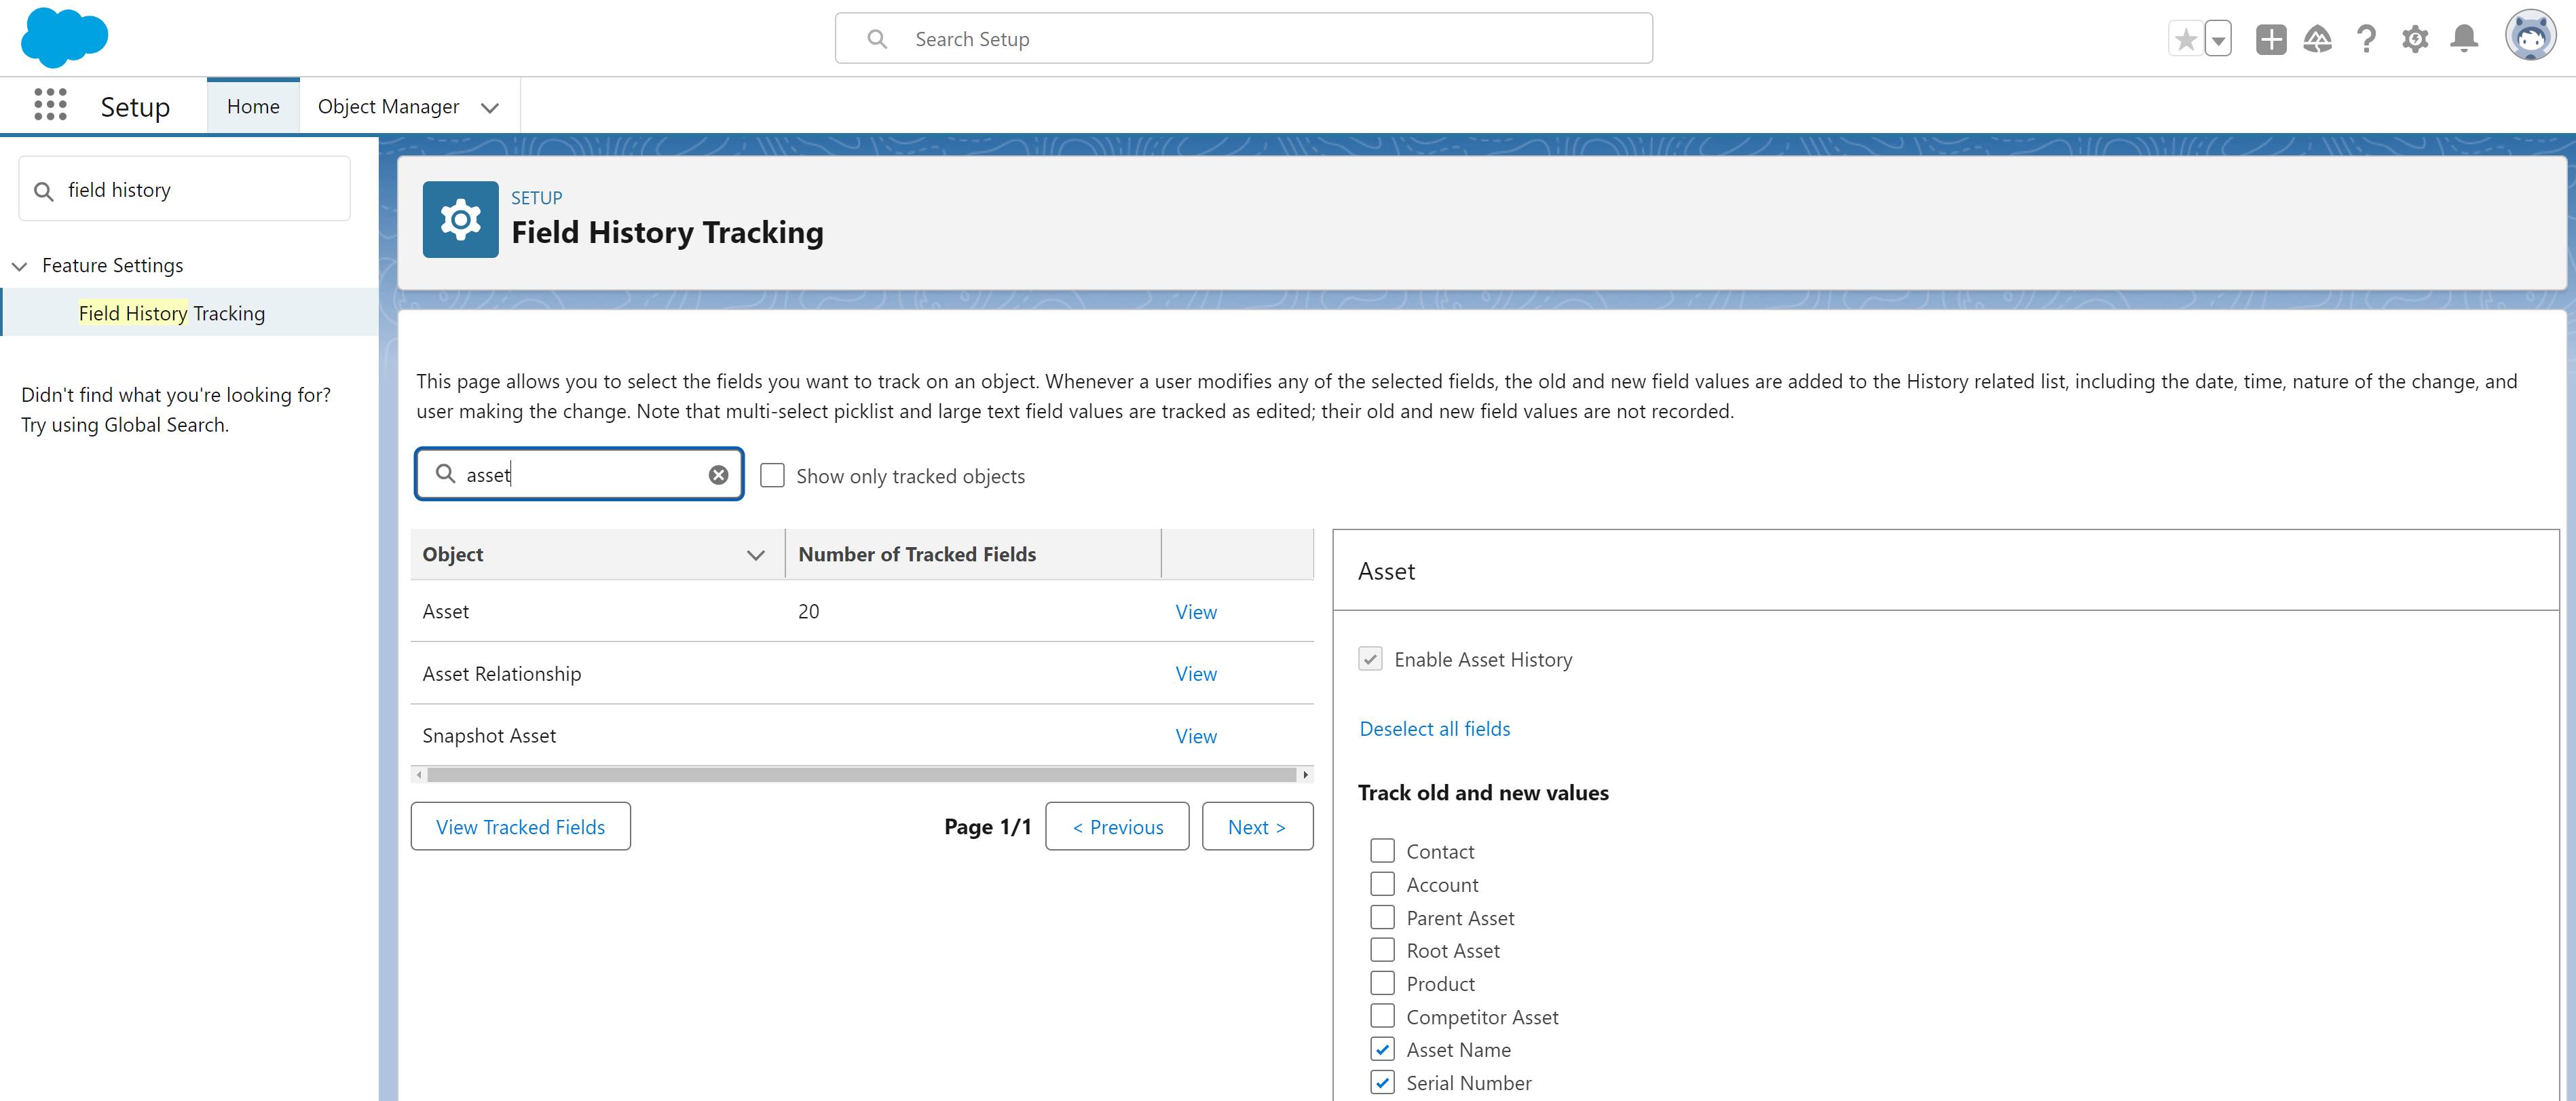Image resolution: width=2576 pixels, height=1101 pixels.
Task: Click scrollbar right arrow under table
Action: (1305, 775)
